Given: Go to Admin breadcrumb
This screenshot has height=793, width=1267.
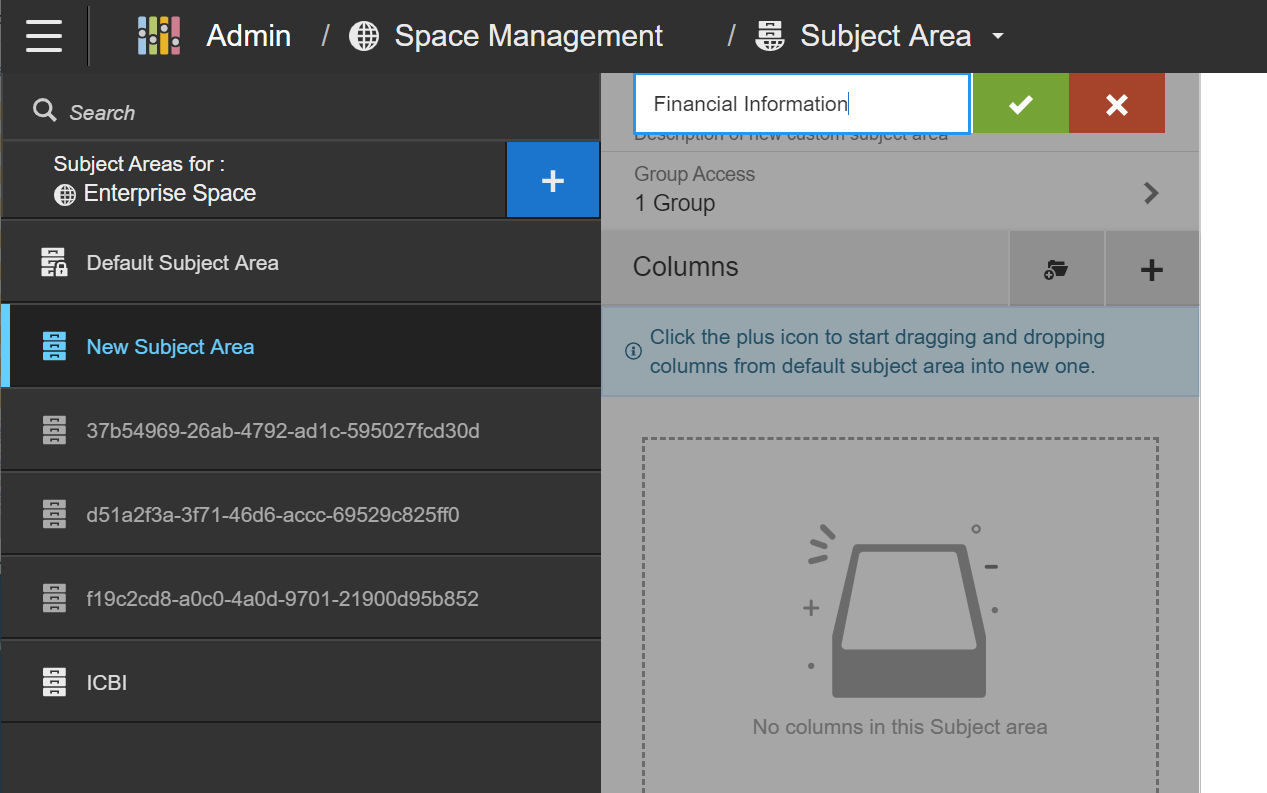Looking at the screenshot, I should 248,37.
